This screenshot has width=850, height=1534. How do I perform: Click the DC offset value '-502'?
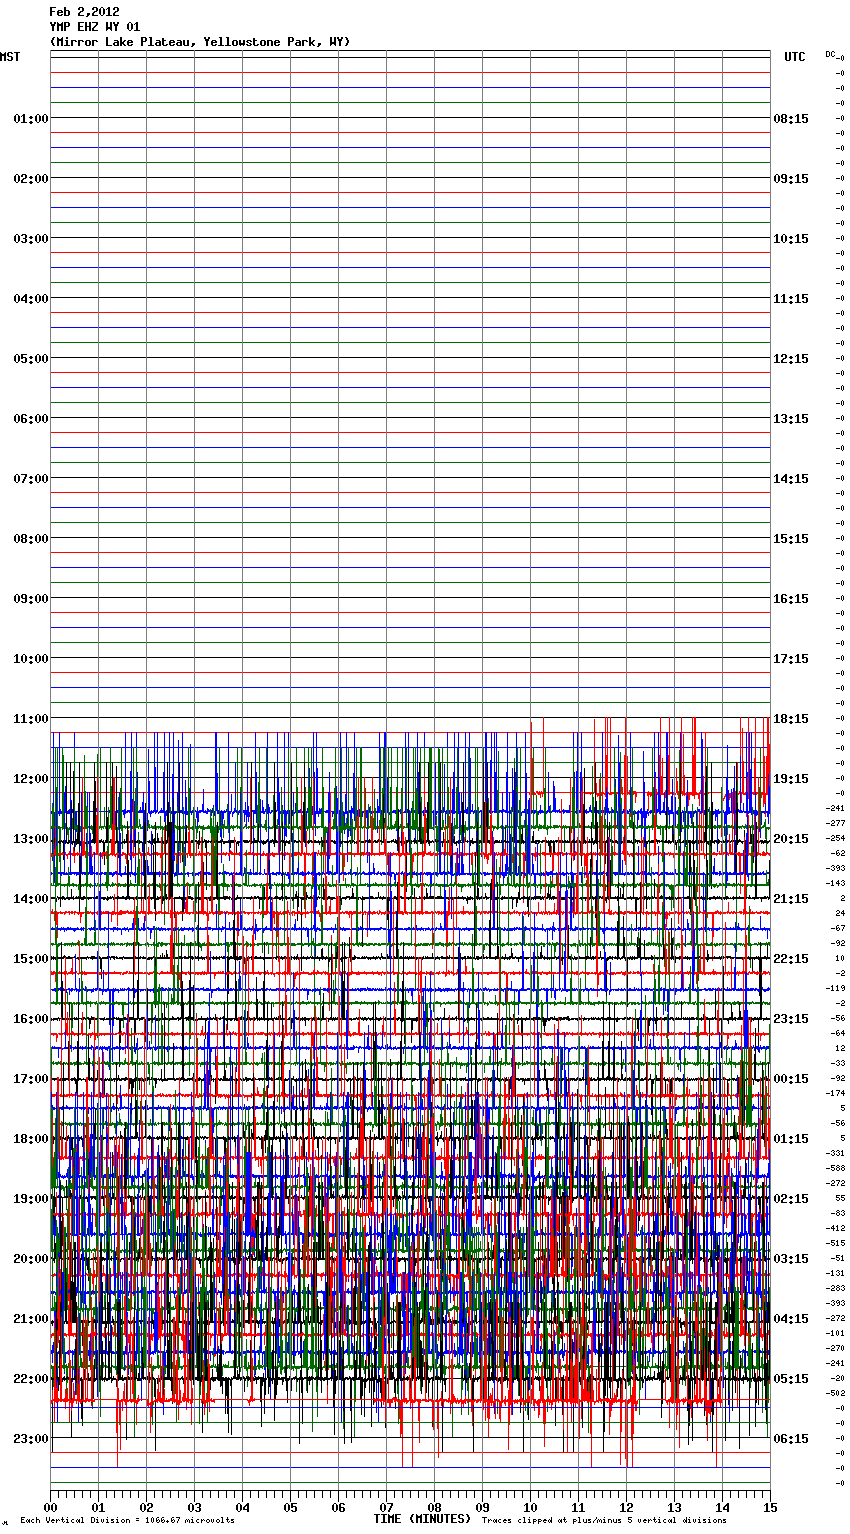tap(836, 1393)
